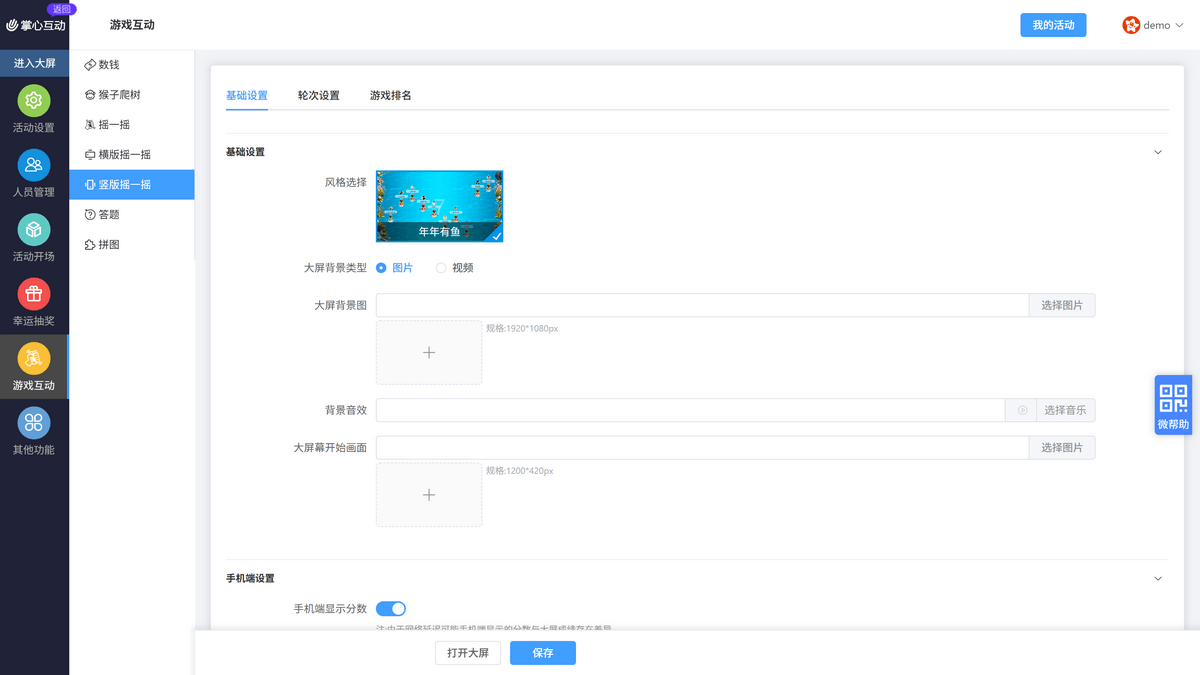Focus the 大屏幕开始画面 input field
This screenshot has height=675, width=1200.
click(702, 447)
